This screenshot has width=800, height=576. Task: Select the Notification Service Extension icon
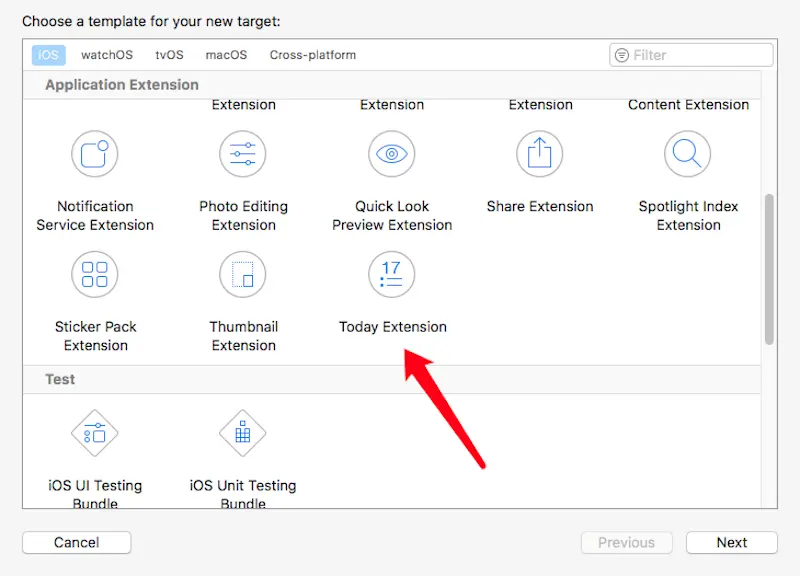[95, 154]
